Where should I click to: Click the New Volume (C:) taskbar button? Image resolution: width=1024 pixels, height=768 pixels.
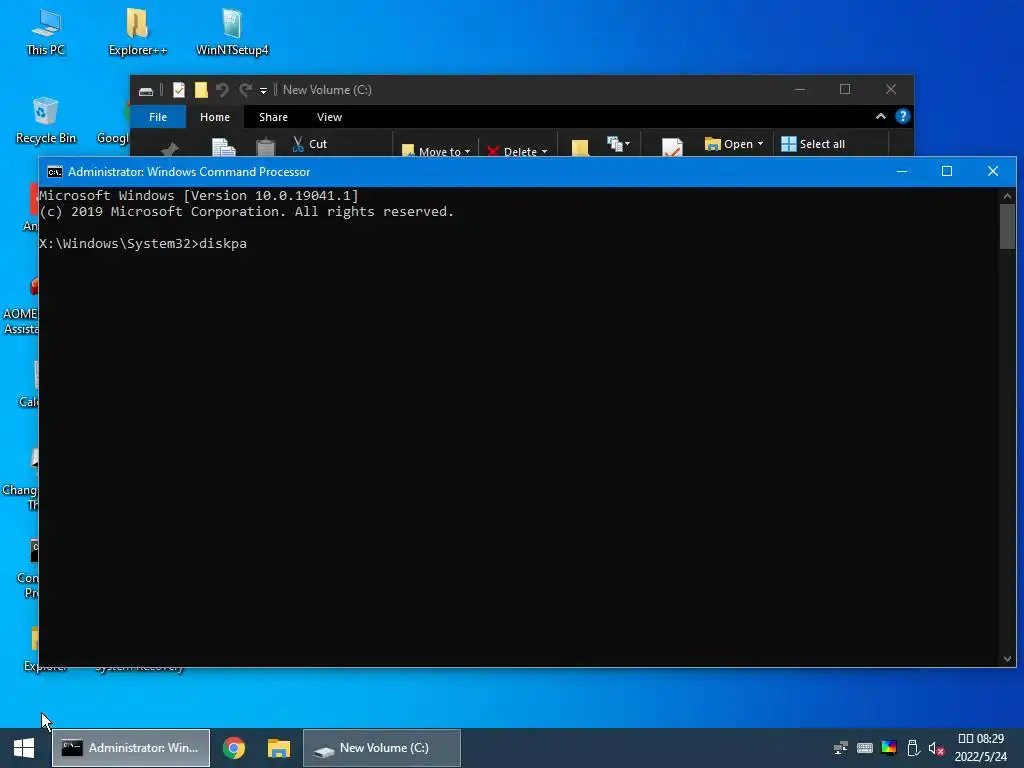tap(382, 748)
